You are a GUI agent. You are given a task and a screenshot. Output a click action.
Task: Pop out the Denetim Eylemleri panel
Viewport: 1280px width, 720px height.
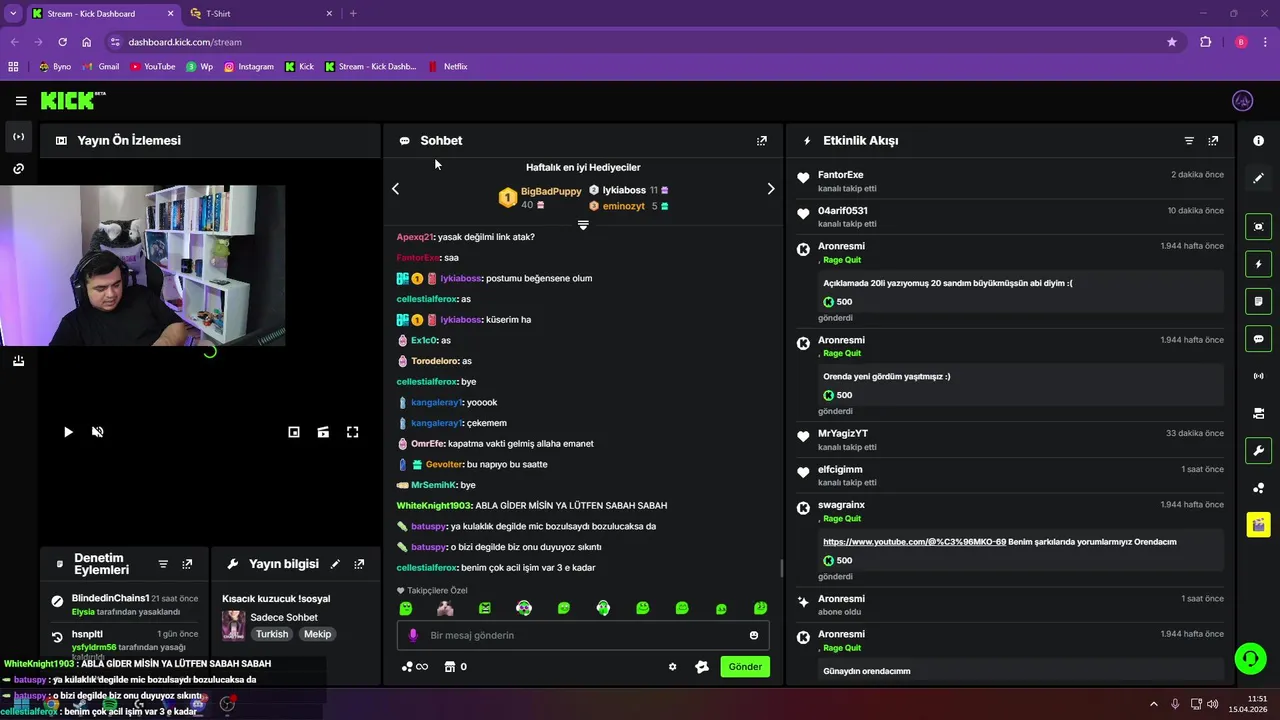click(x=187, y=564)
